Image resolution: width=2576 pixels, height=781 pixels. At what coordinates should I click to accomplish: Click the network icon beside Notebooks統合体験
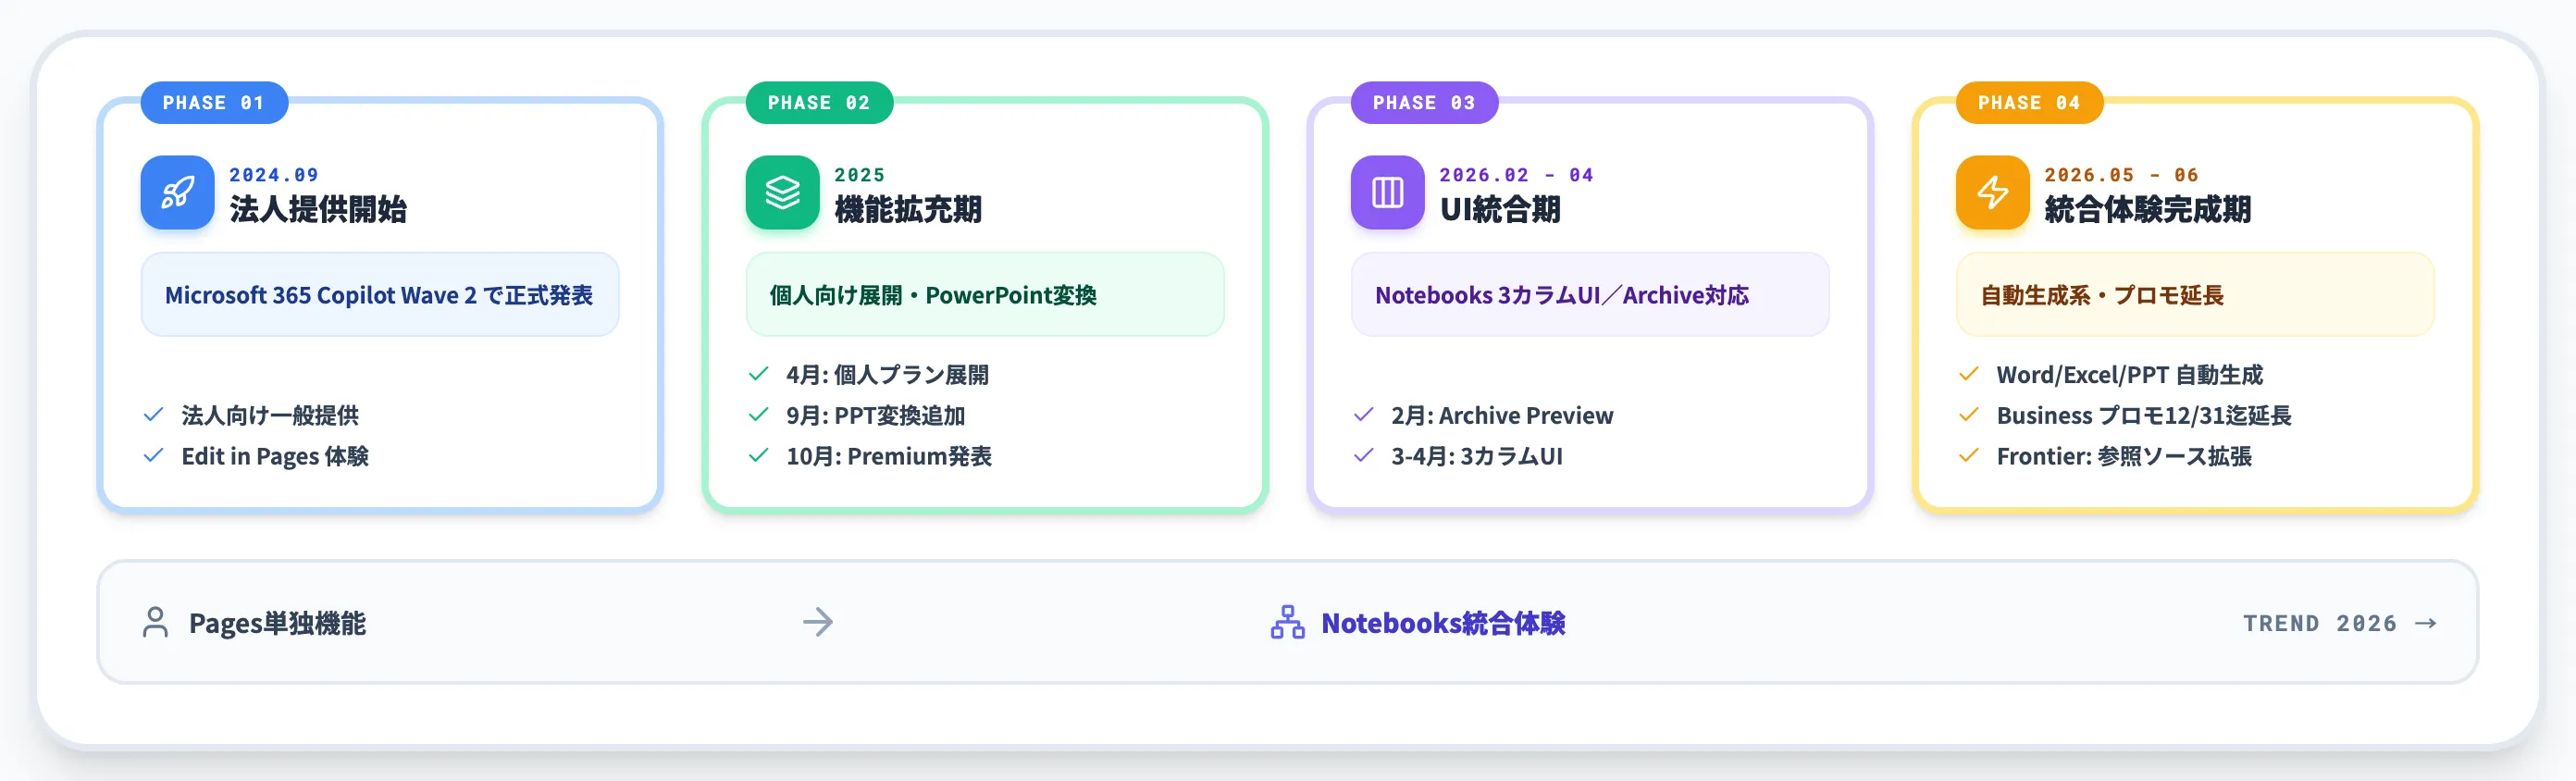[1287, 622]
